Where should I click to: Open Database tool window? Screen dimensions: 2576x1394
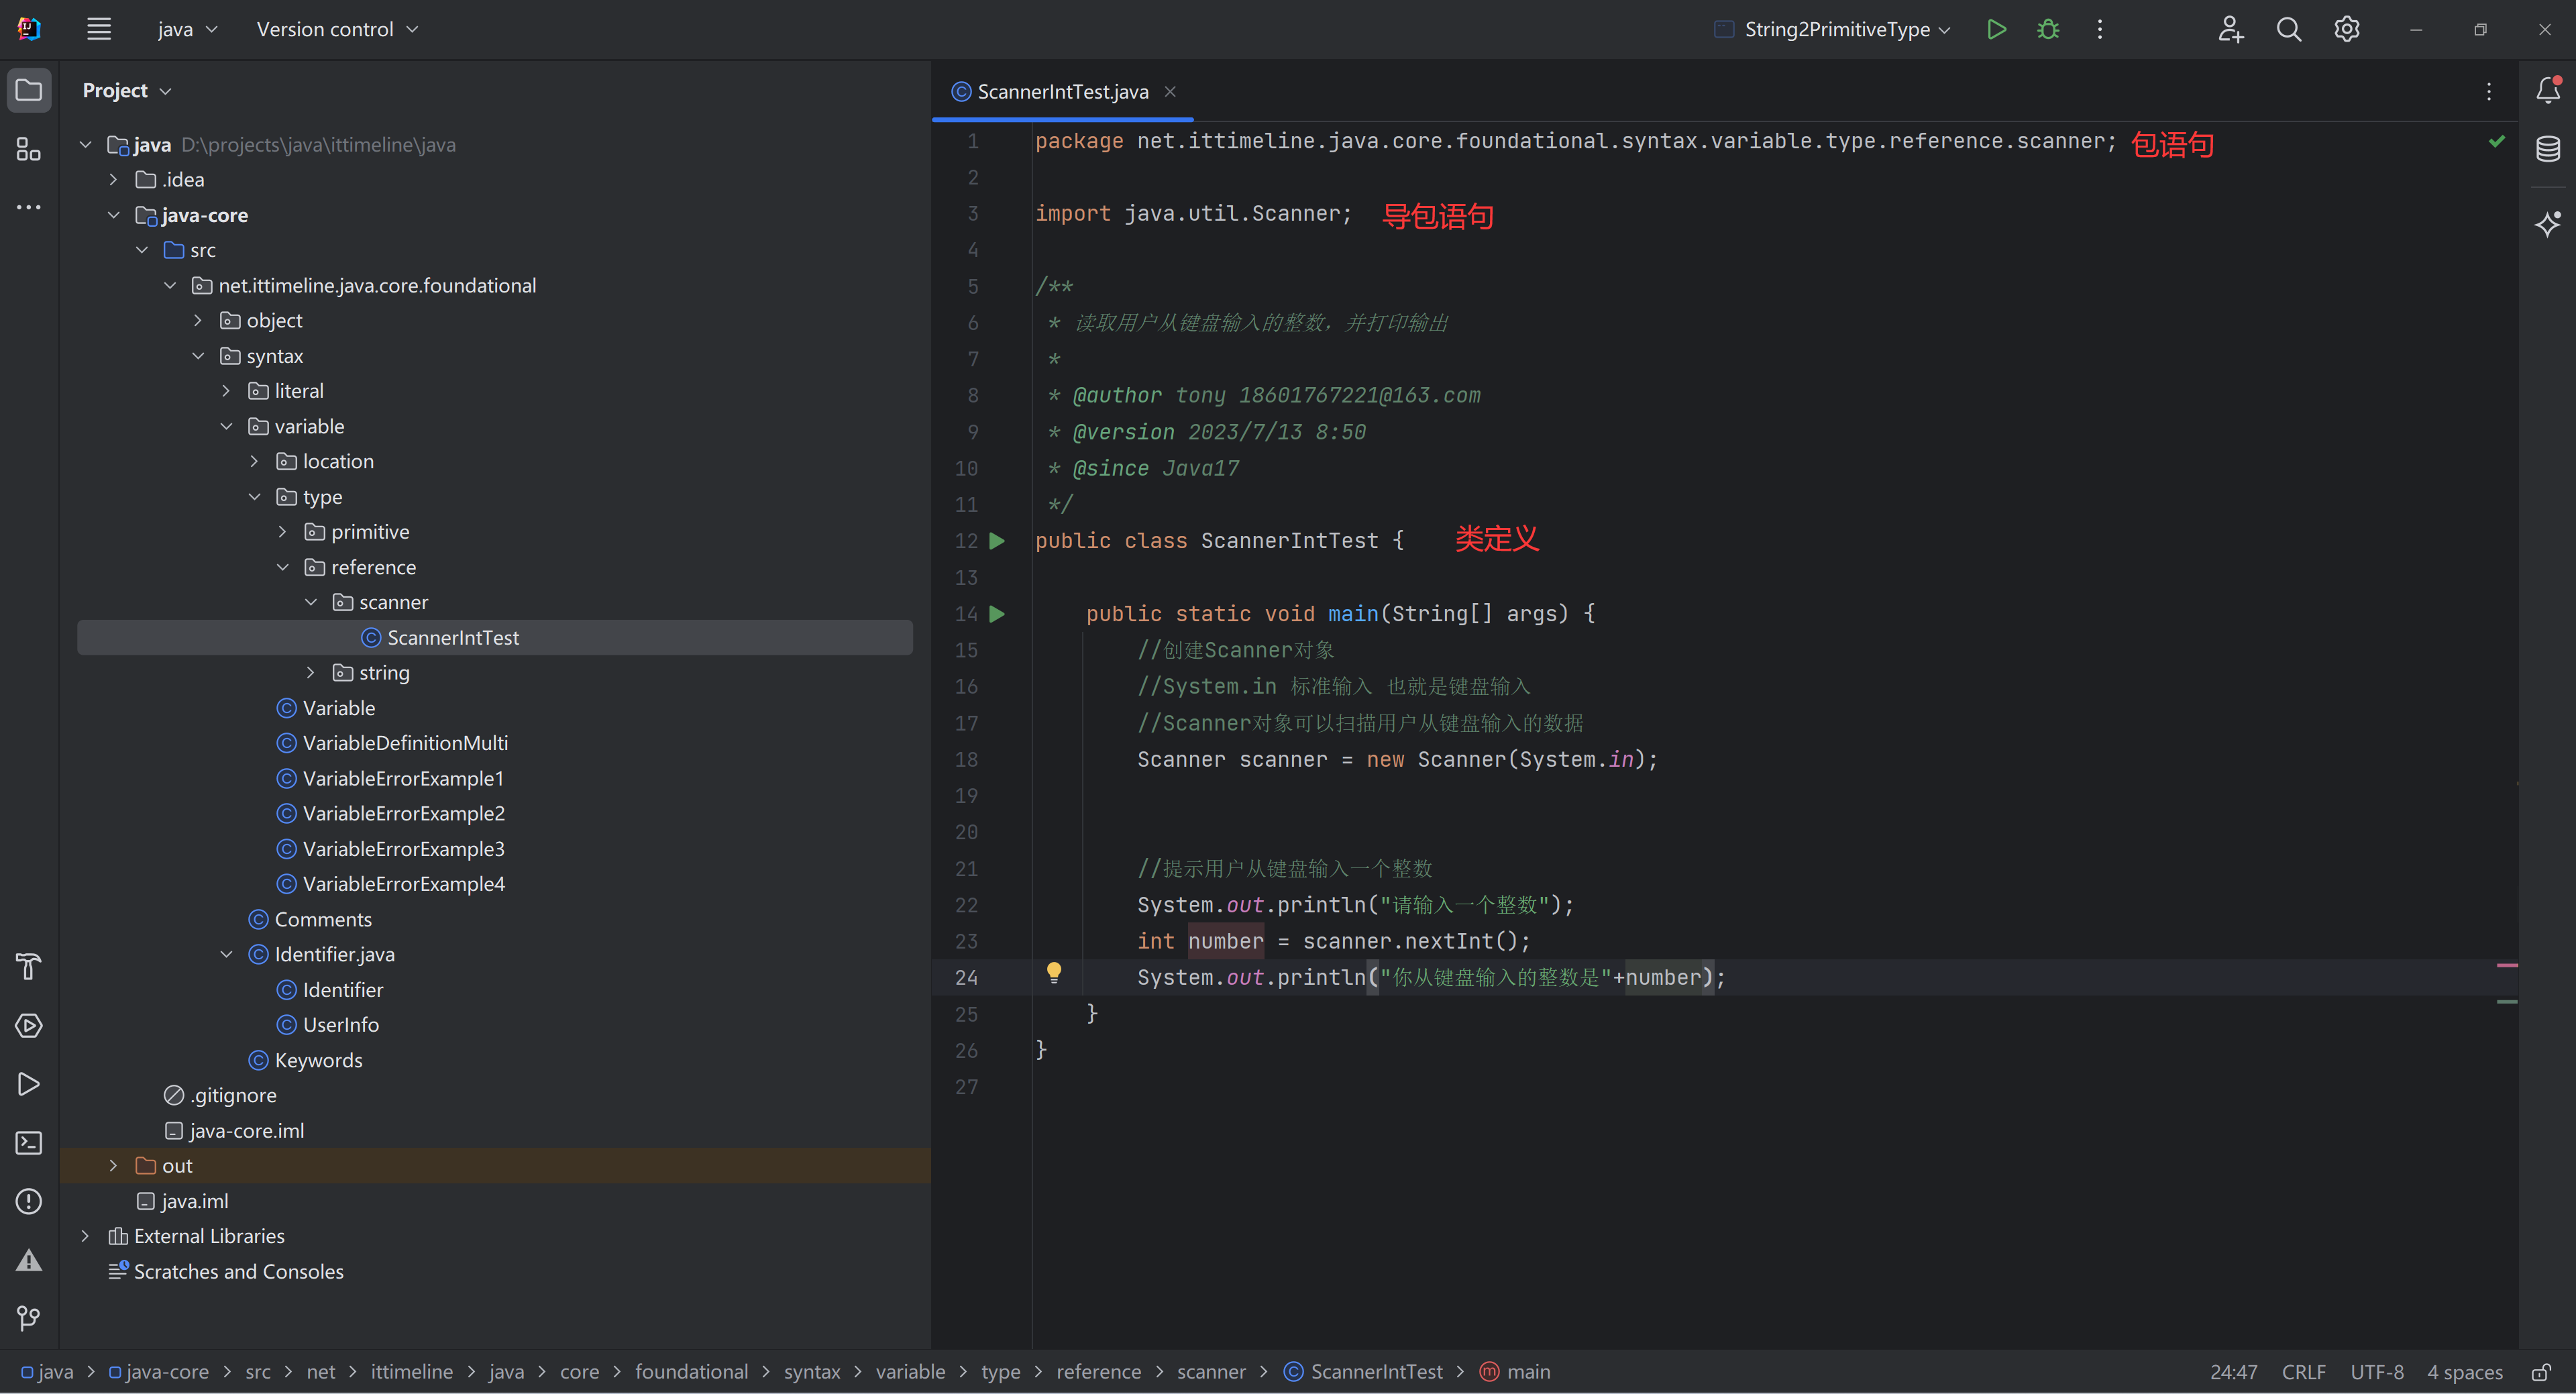coord(2548,149)
